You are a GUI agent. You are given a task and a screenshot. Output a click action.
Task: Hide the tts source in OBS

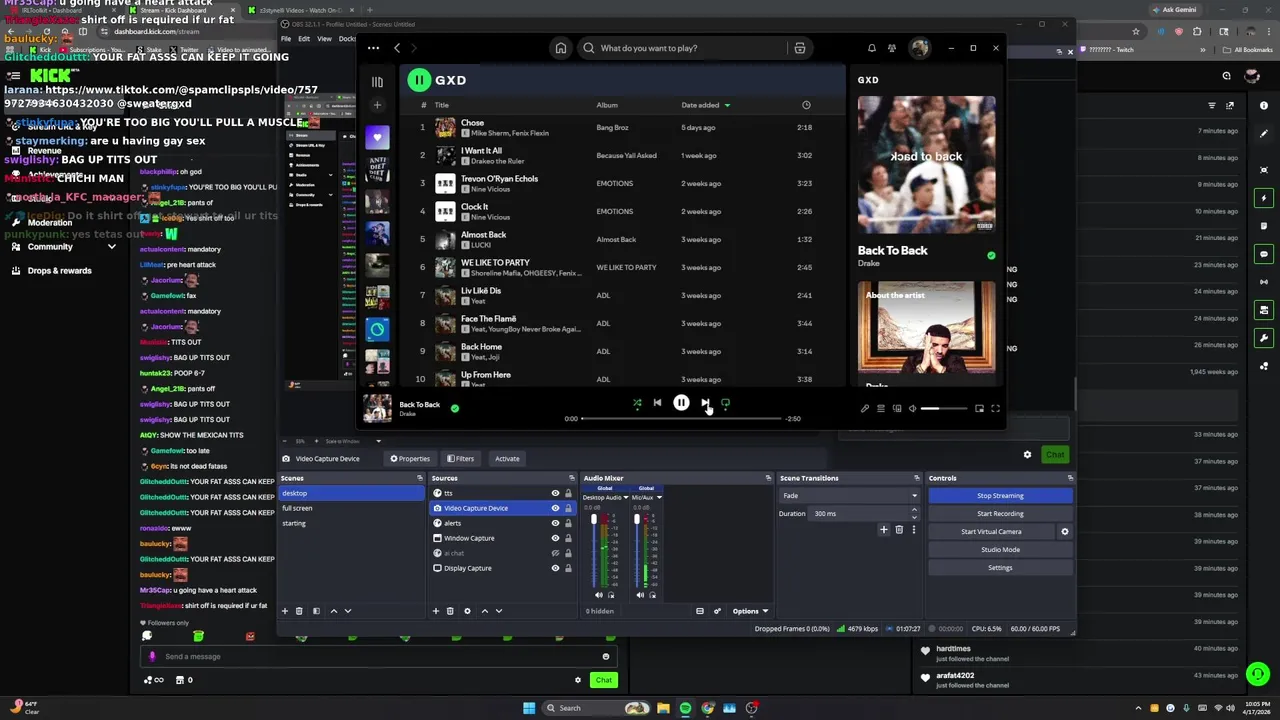coord(555,493)
